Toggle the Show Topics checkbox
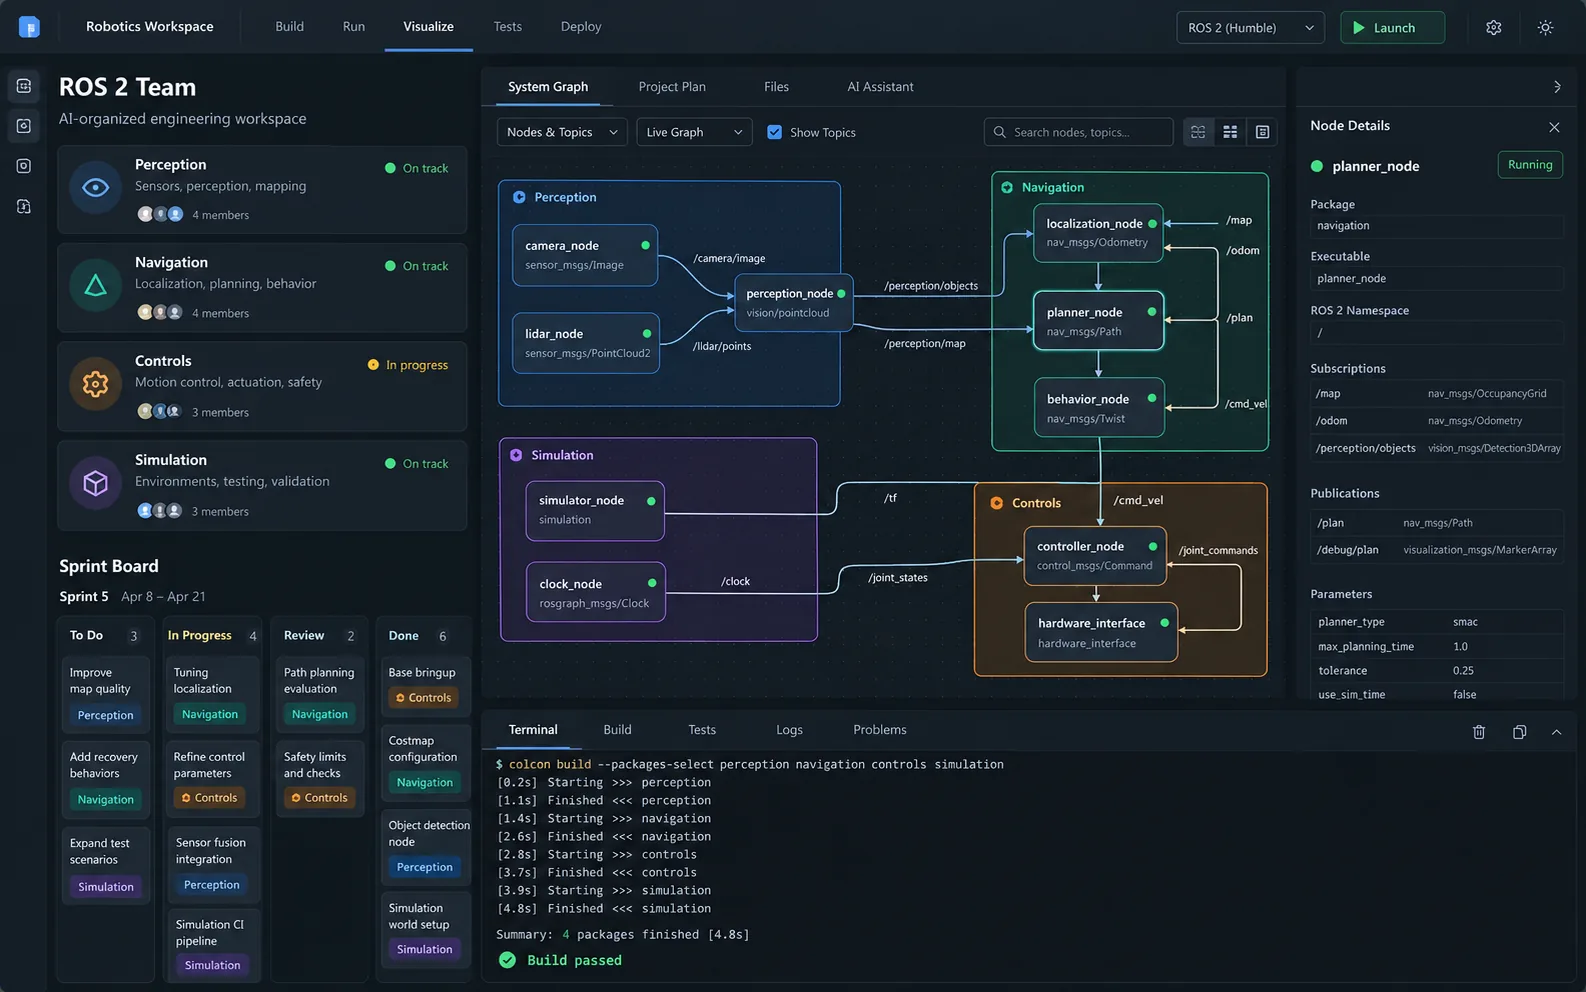The width and height of the screenshot is (1586, 992). pyautogui.click(x=774, y=132)
